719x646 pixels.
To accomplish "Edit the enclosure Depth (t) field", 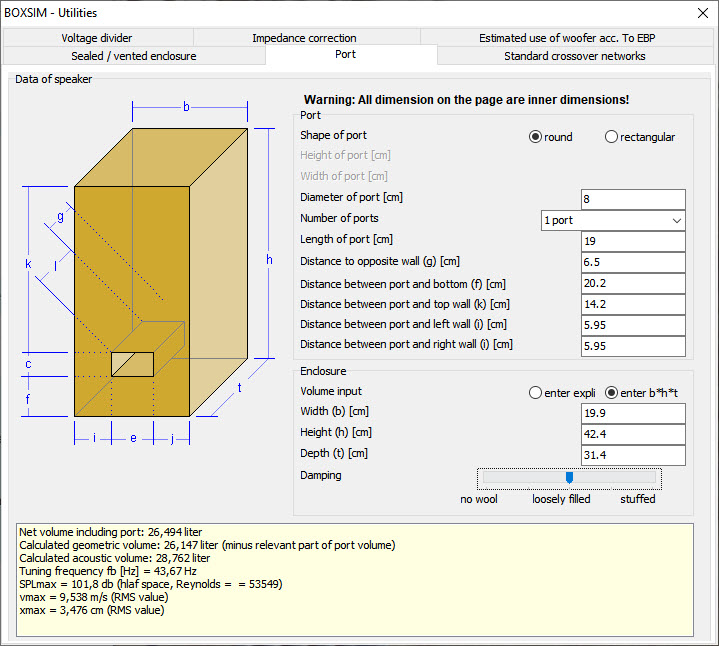I will [633, 455].
